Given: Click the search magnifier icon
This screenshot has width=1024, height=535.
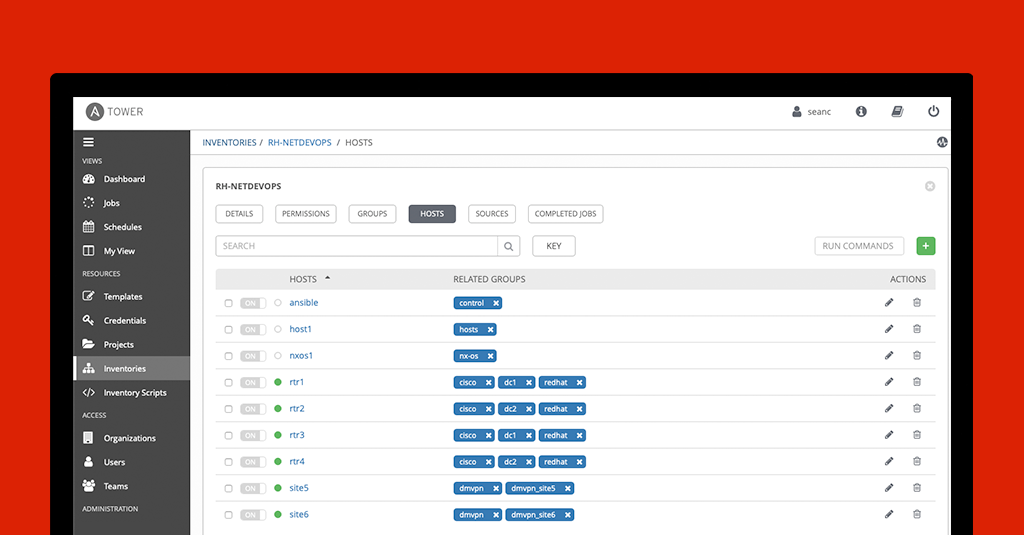Looking at the screenshot, I should tap(509, 246).
